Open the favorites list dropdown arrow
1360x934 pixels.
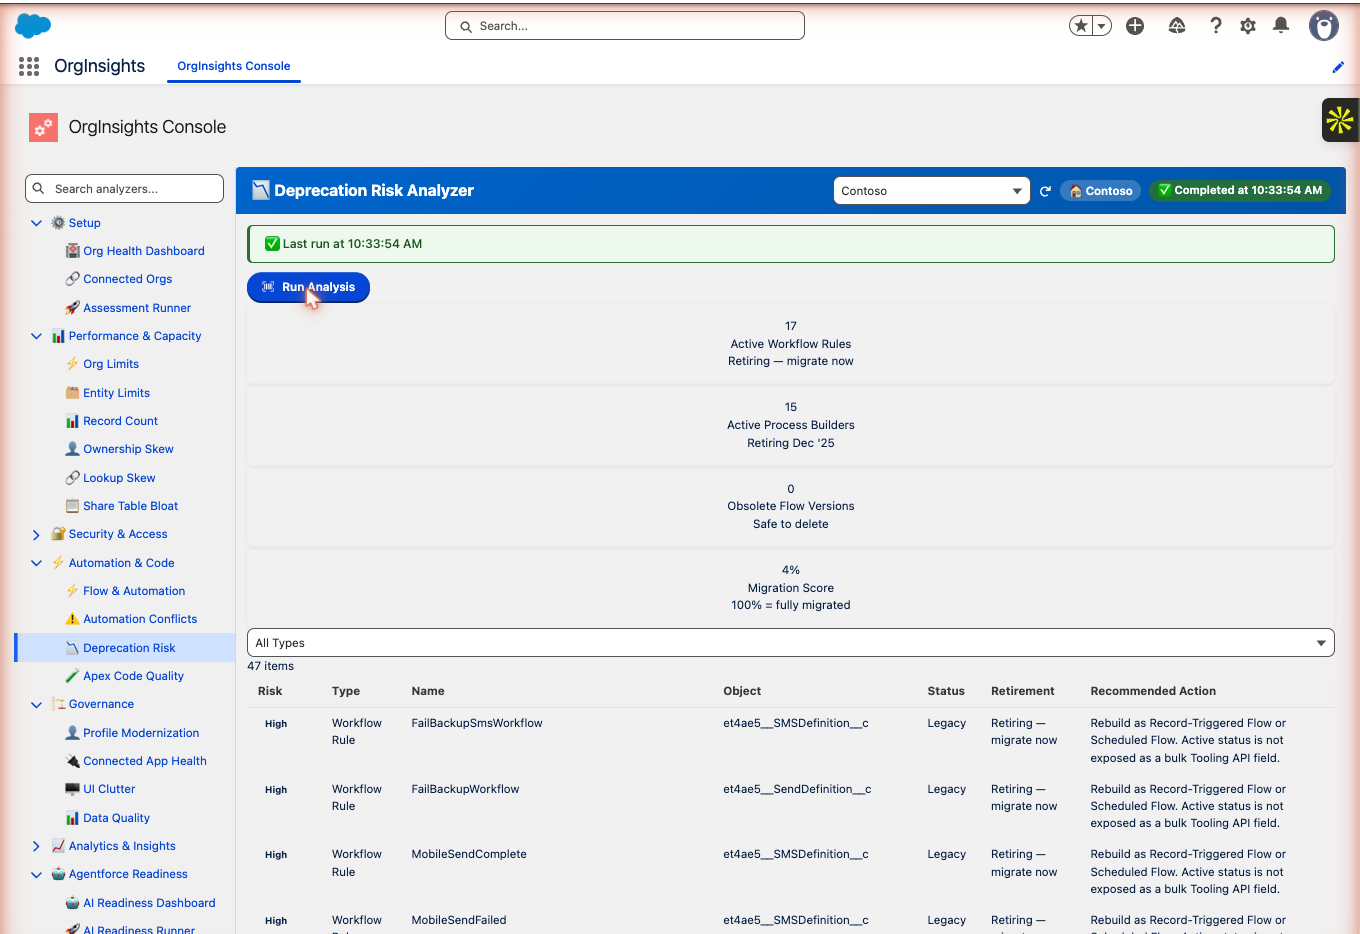[1102, 26]
